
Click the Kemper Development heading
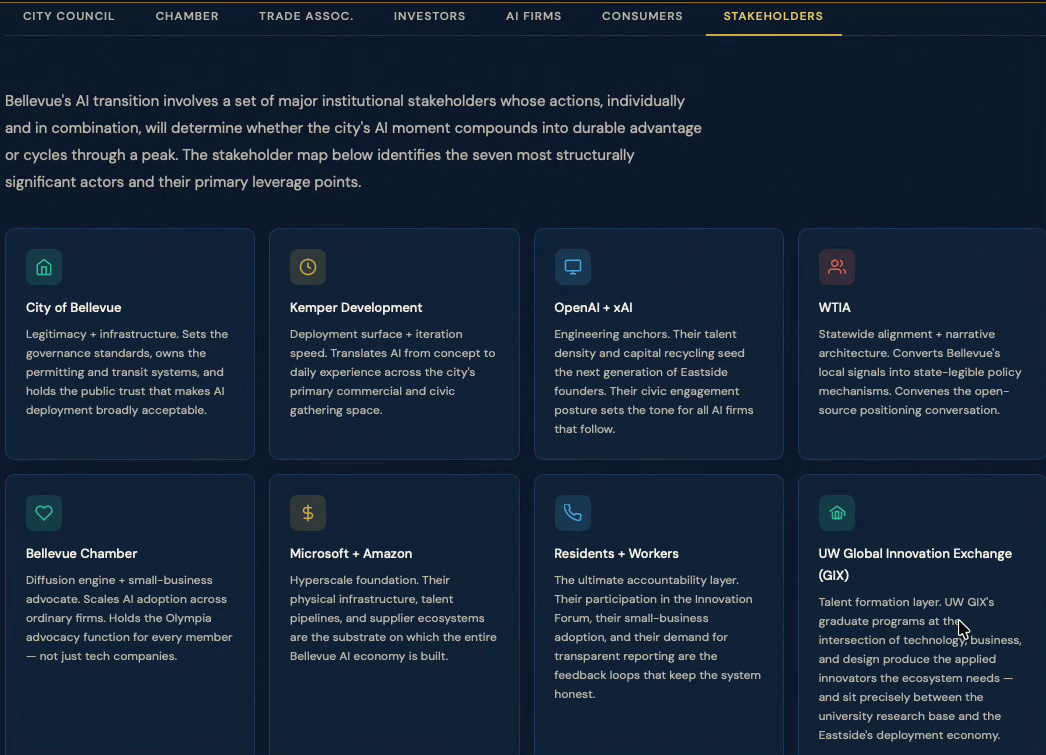356,307
